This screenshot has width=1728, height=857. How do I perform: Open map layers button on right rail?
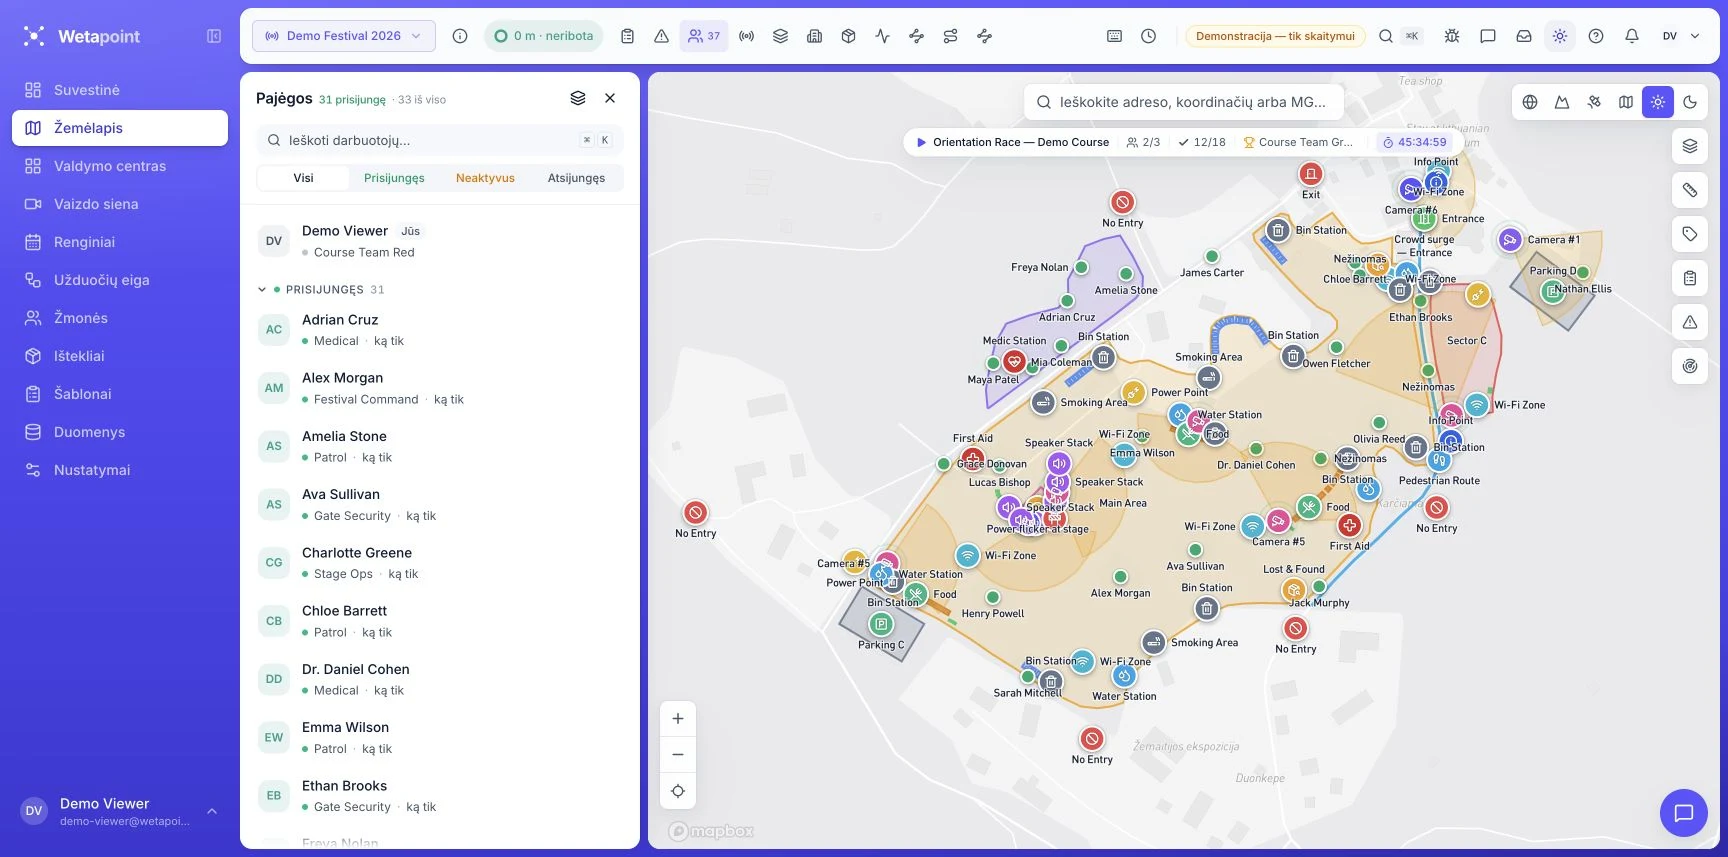pos(1690,146)
